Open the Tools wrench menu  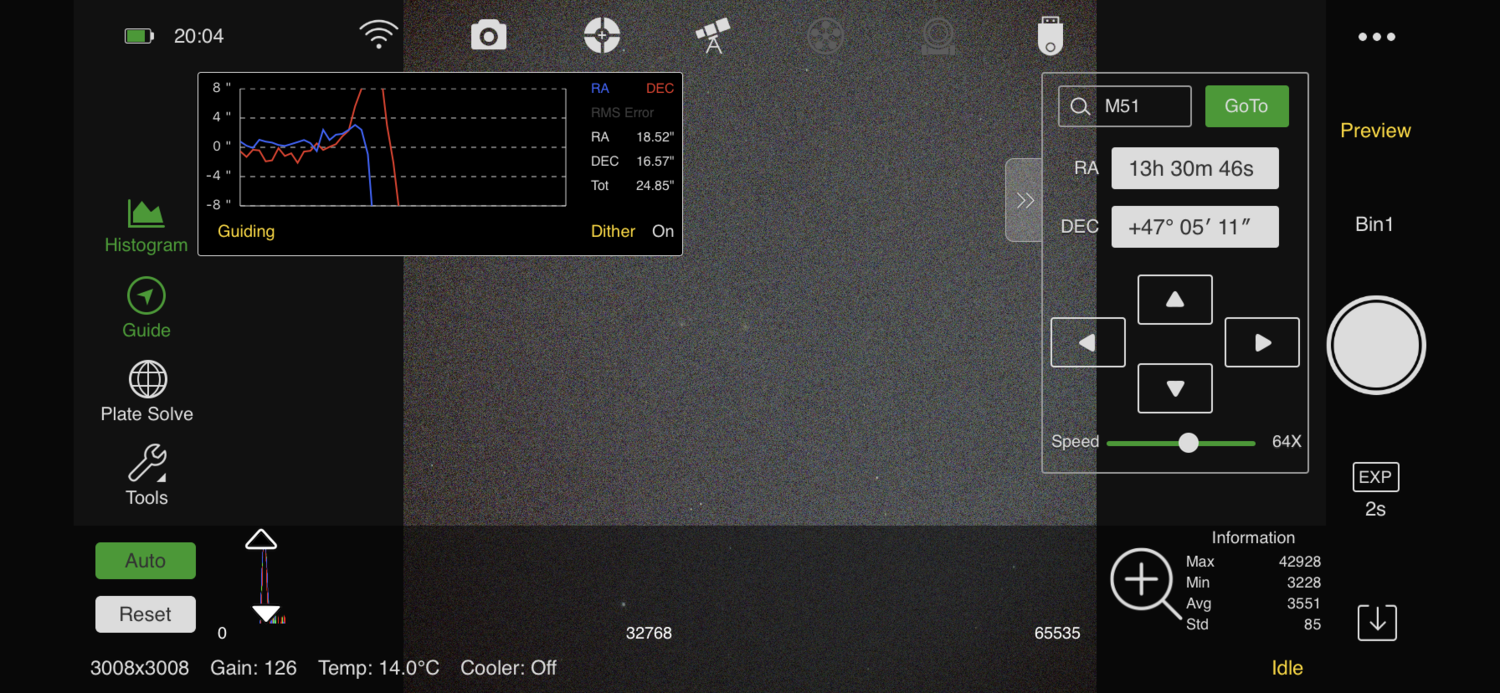pyautogui.click(x=147, y=476)
